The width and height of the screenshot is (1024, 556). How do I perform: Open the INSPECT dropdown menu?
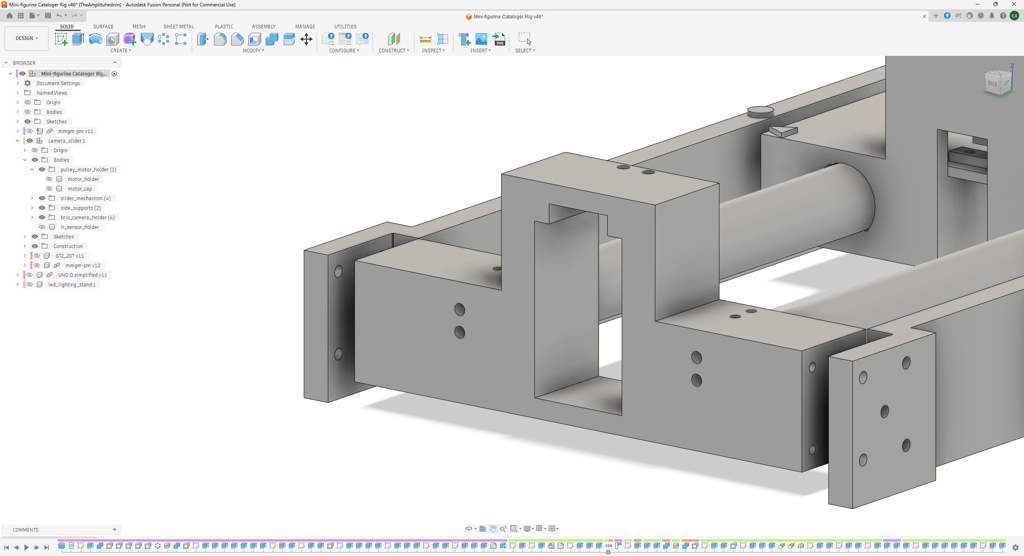click(434, 50)
